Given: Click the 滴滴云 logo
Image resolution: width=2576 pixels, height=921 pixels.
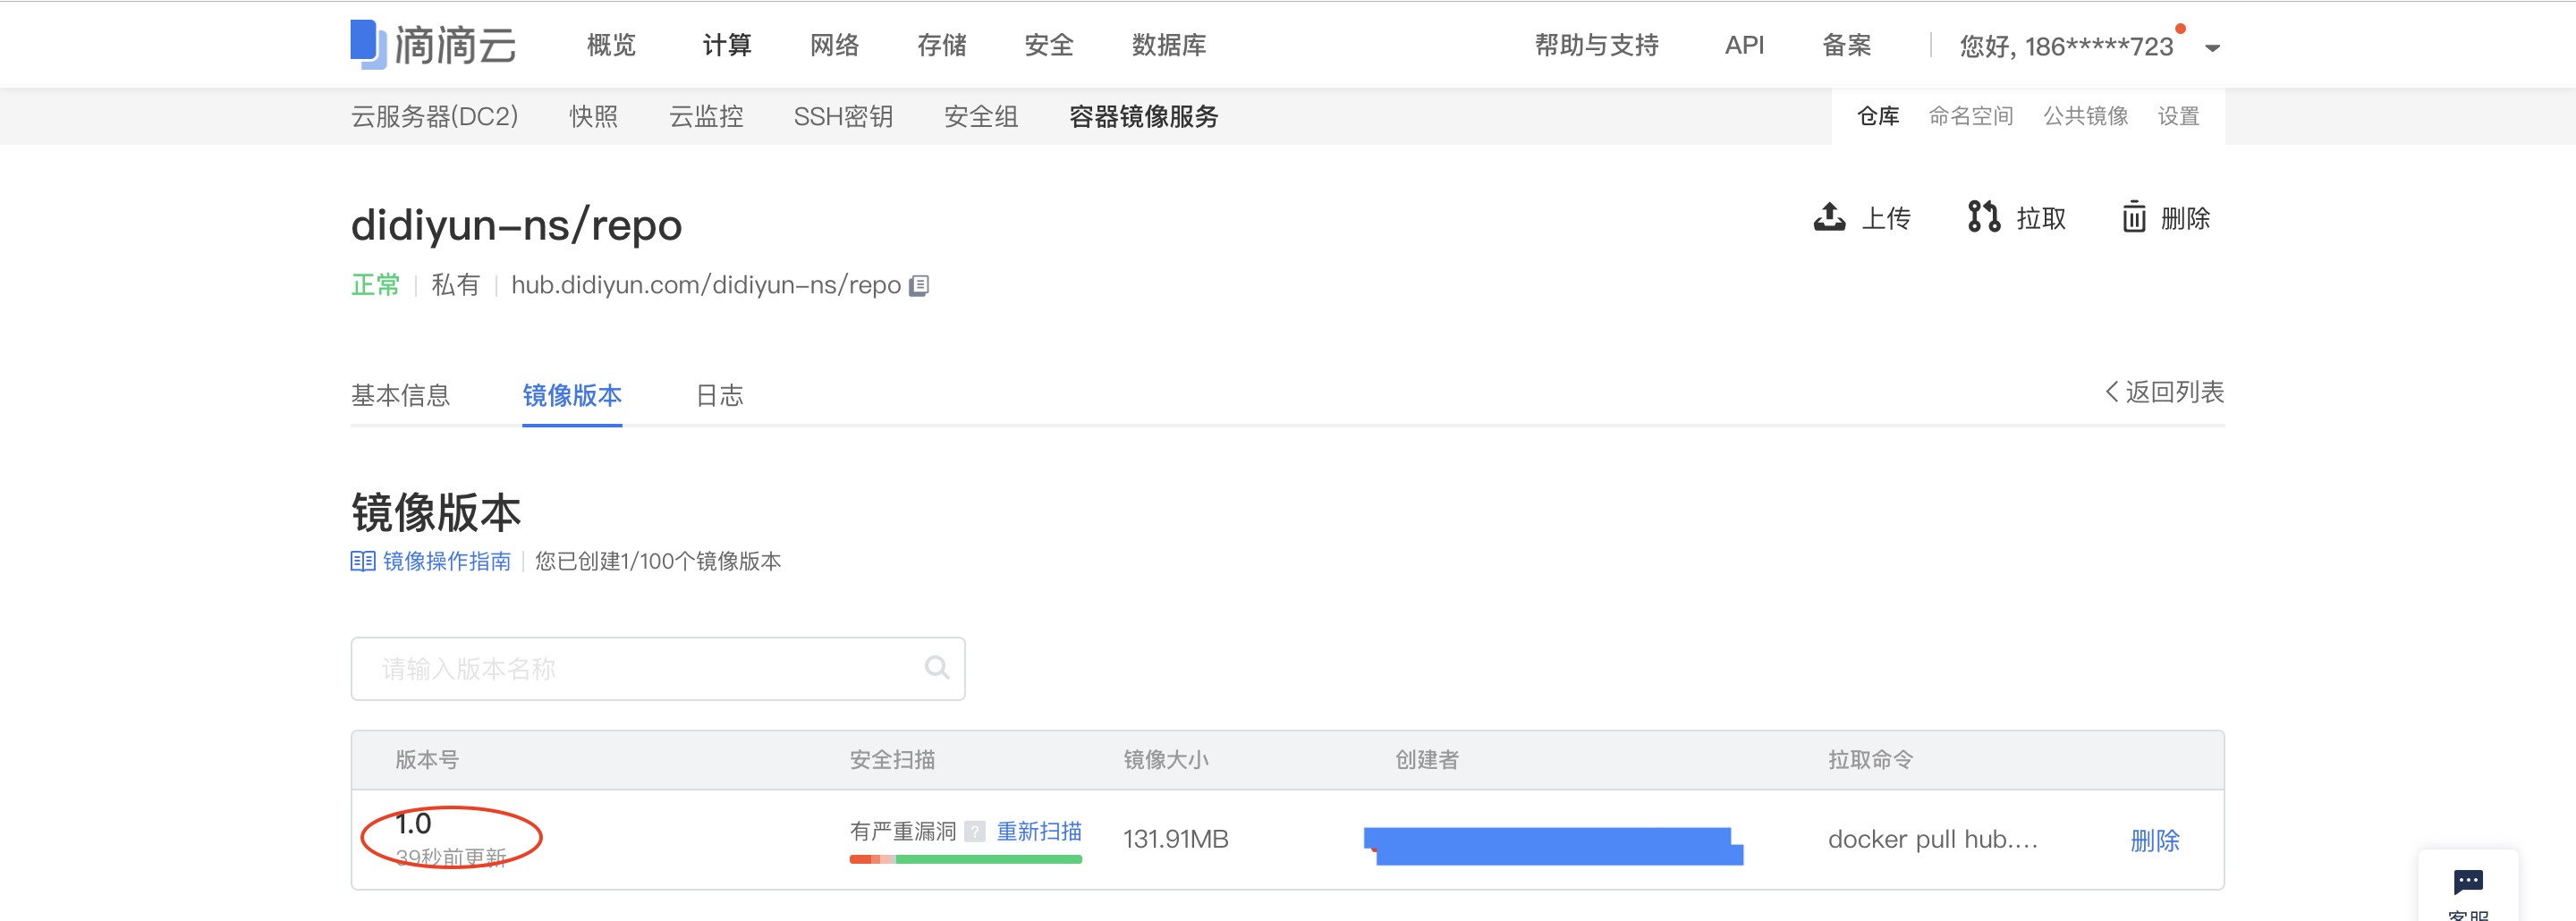Looking at the screenshot, I should (433, 45).
